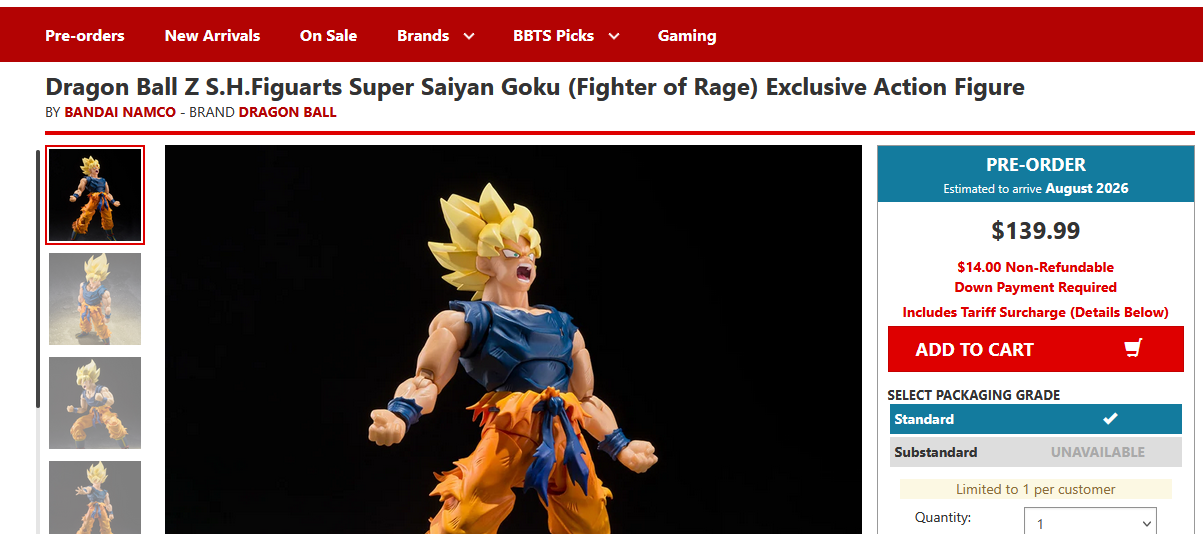Image resolution: width=1203 pixels, height=534 pixels.
Task: Select the first highlighted Goku thumbnail
Action: click(95, 195)
